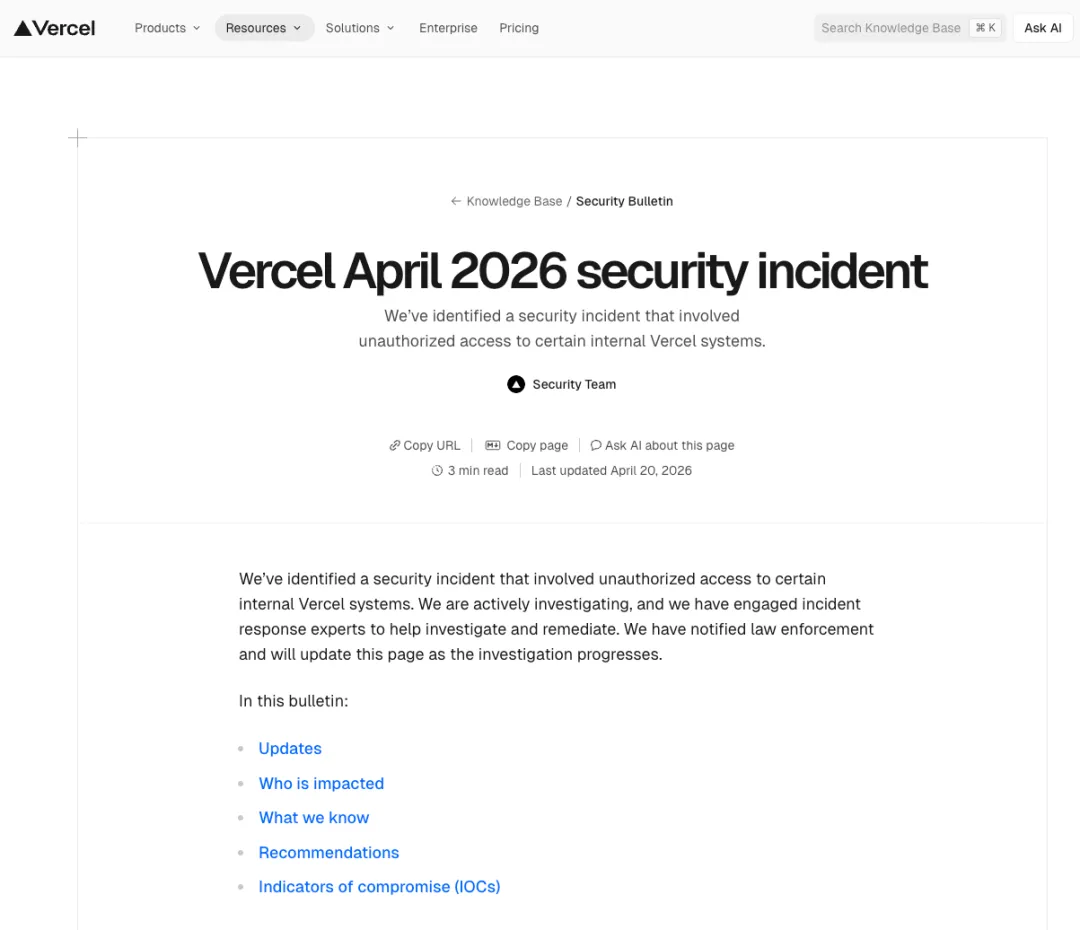Open the Resources dropdown

tap(264, 28)
